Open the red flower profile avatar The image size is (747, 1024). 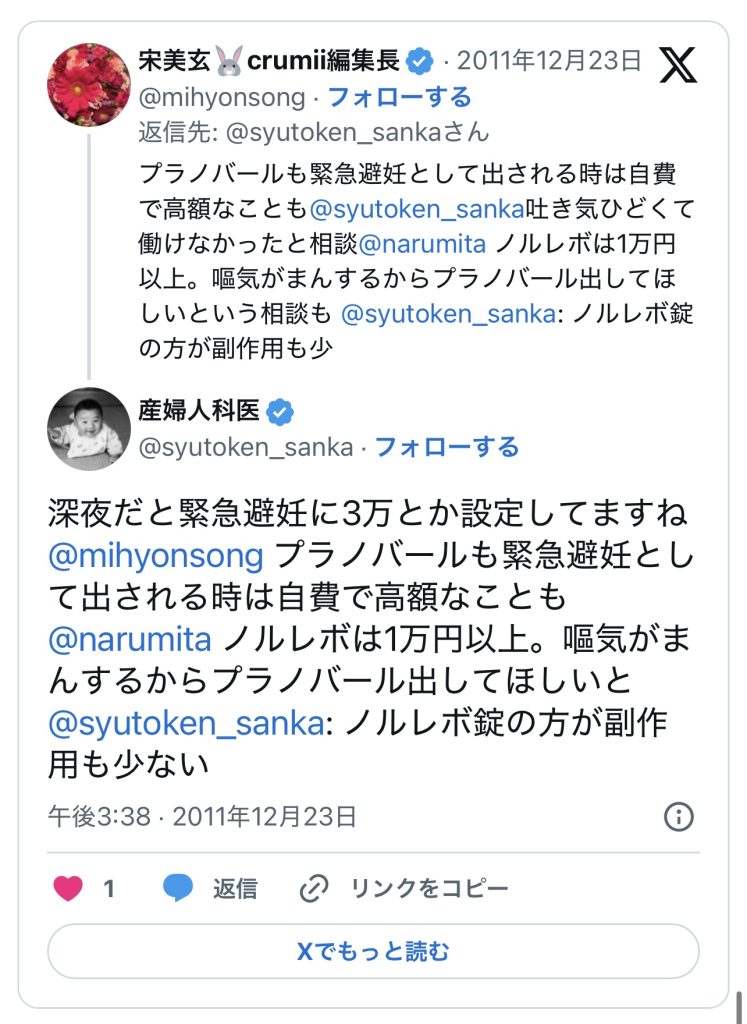pyautogui.click(x=89, y=84)
